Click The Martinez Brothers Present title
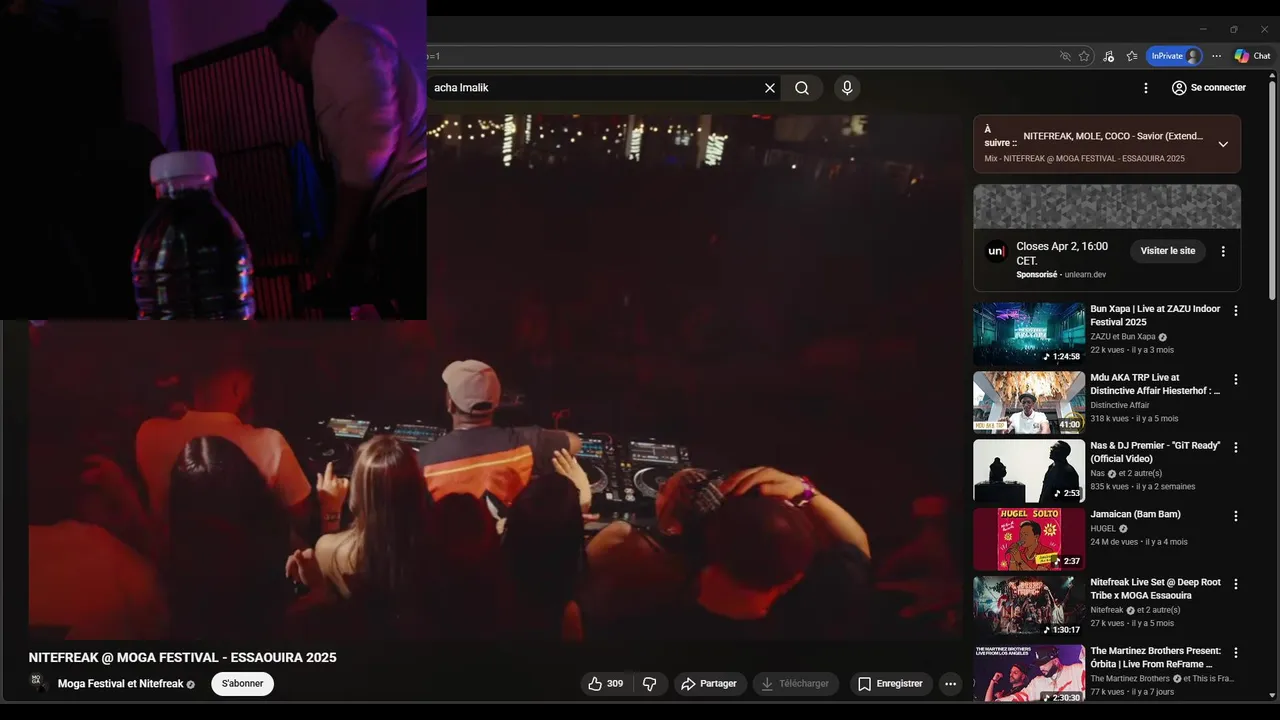 click(1155, 657)
